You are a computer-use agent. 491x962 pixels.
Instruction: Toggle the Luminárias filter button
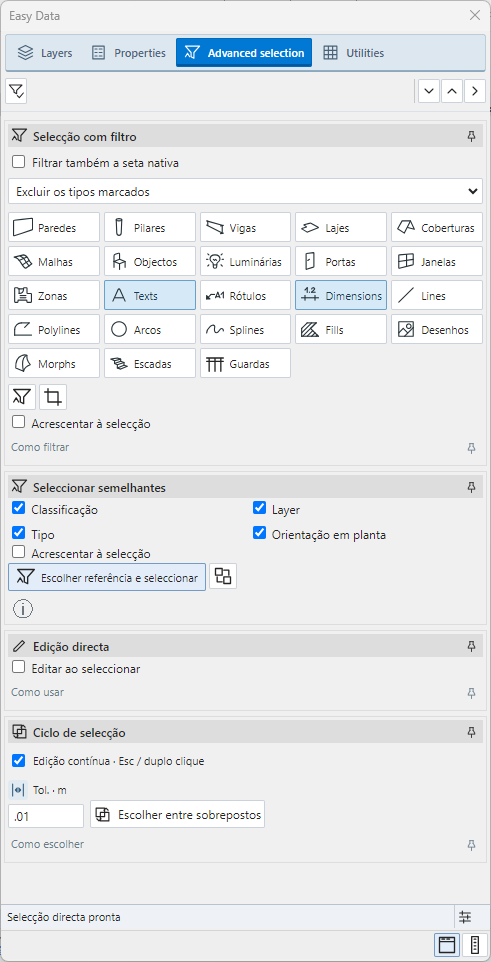point(246,262)
